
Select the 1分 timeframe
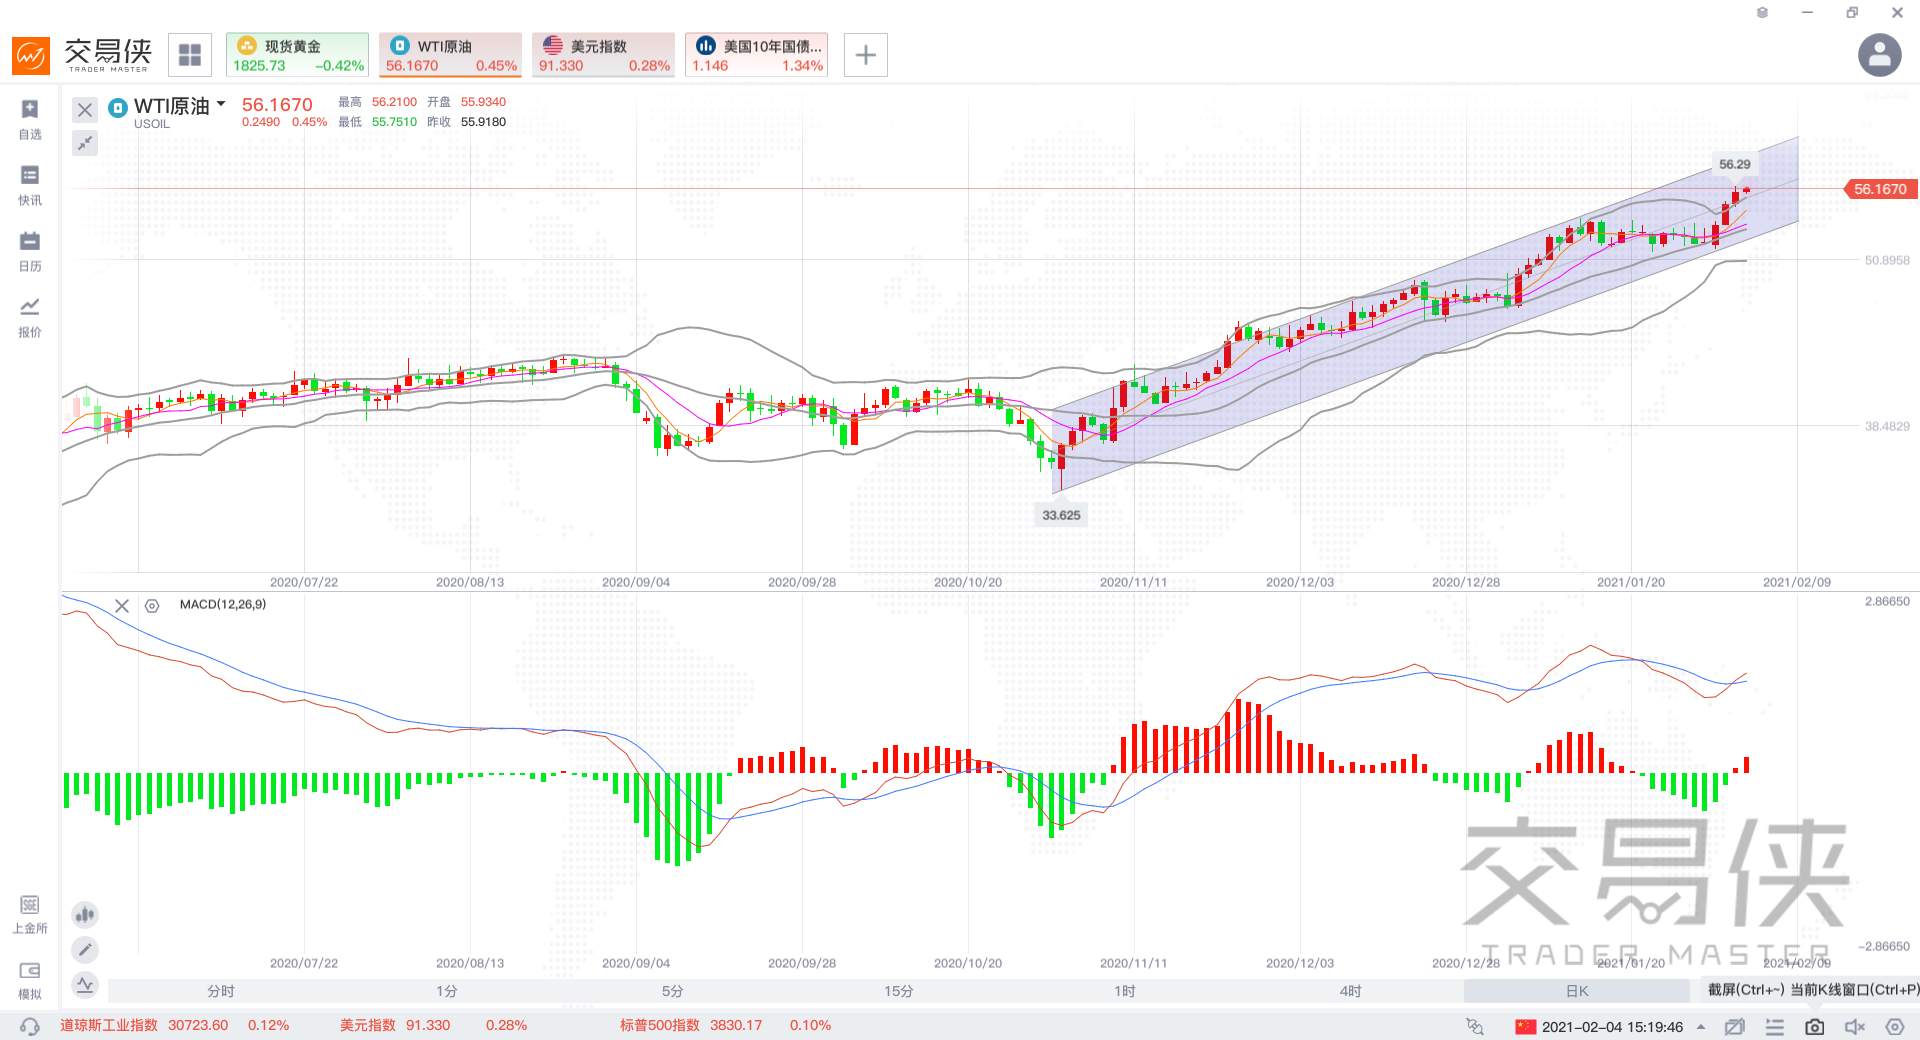tap(447, 991)
